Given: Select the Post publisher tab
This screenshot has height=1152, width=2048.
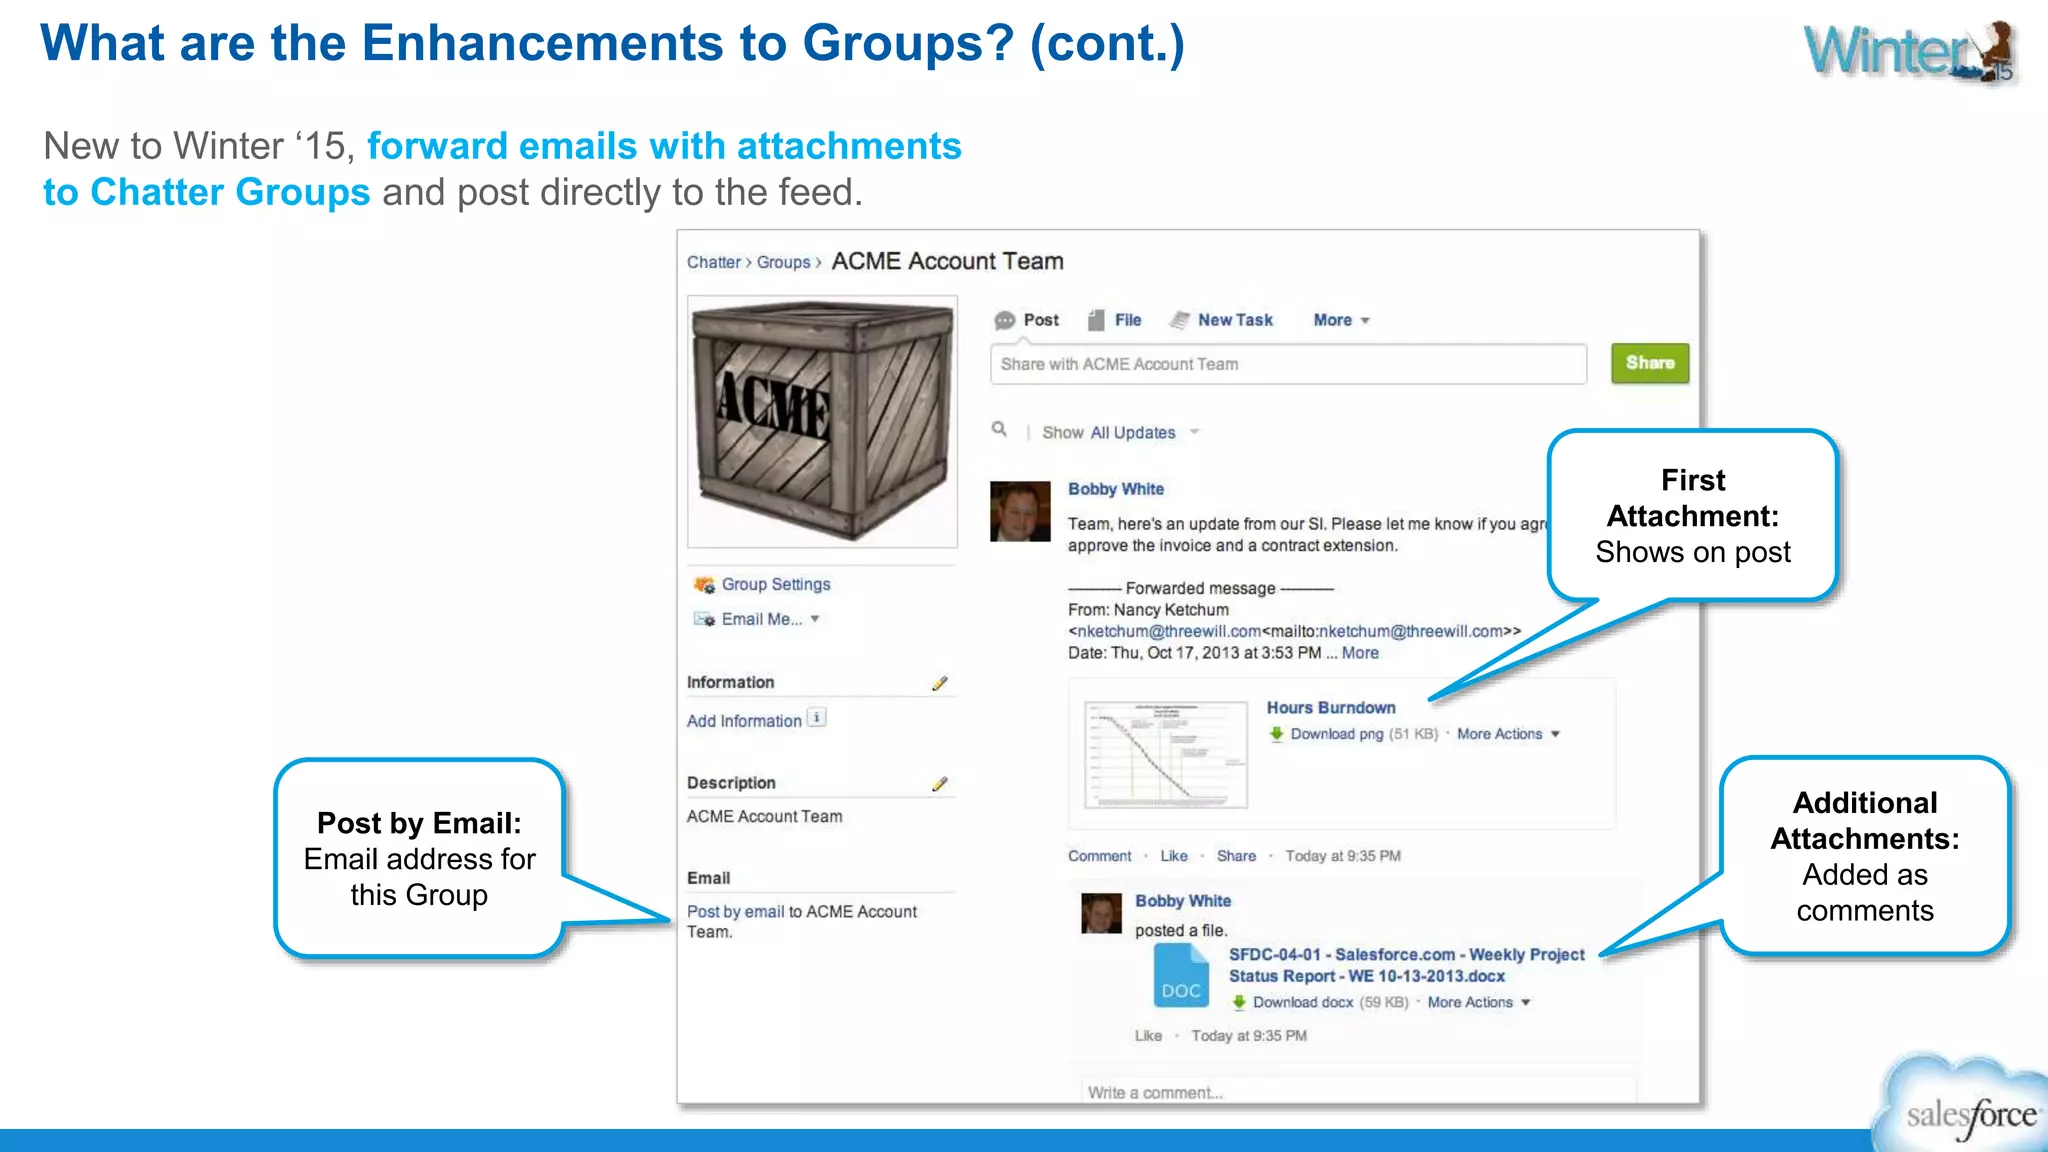Looking at the screenshot, I should click(x=1041, y=320).
